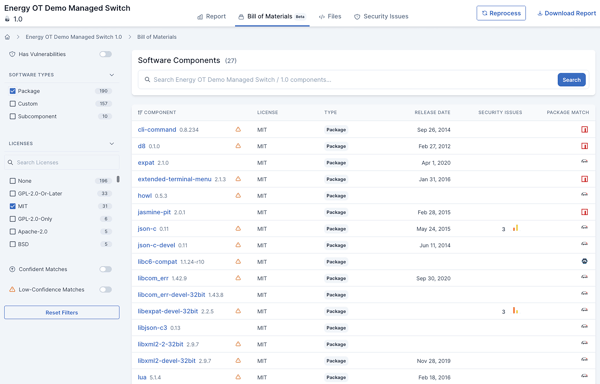The height and width of the screenshot is (384, 600).
Task: Click the warning icon on howl row
Action: pyautogui.click(x=238, y=195)
